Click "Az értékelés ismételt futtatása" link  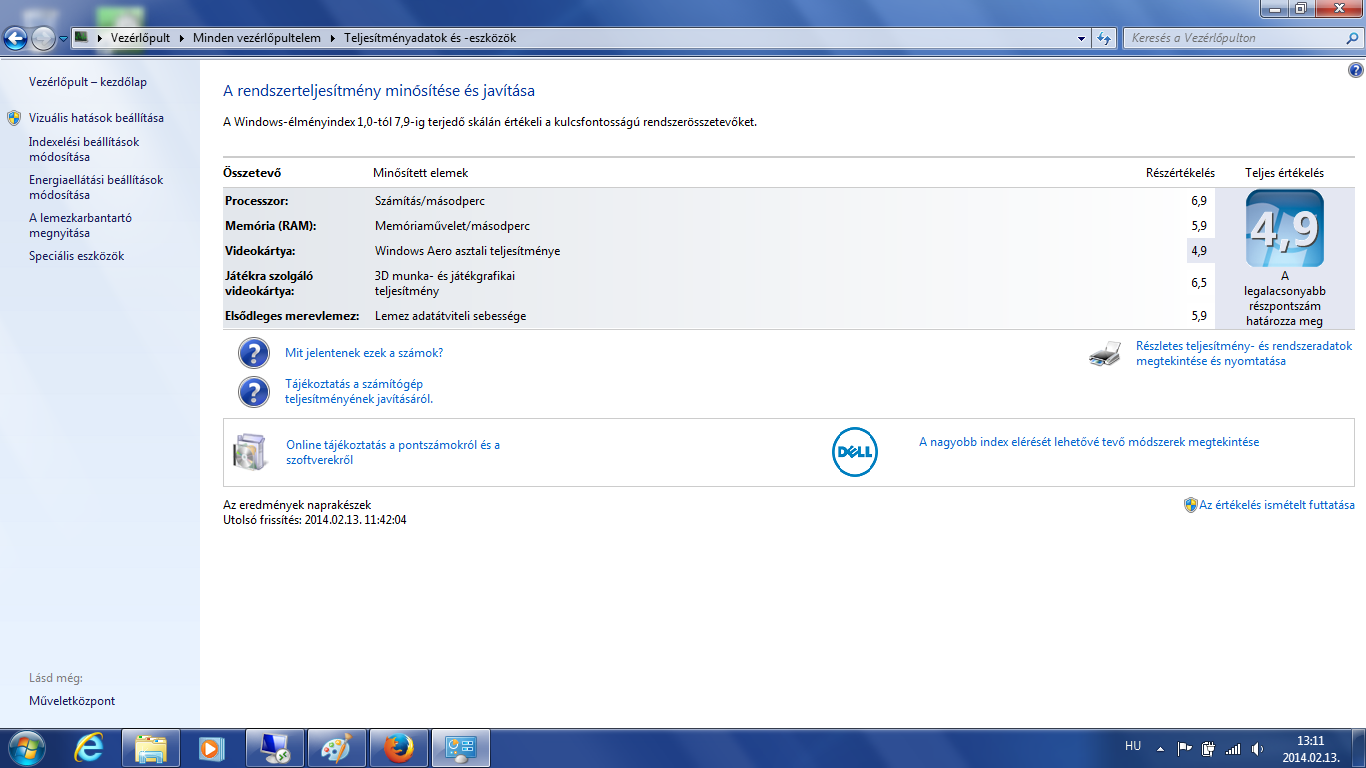tap(1276, 505)
